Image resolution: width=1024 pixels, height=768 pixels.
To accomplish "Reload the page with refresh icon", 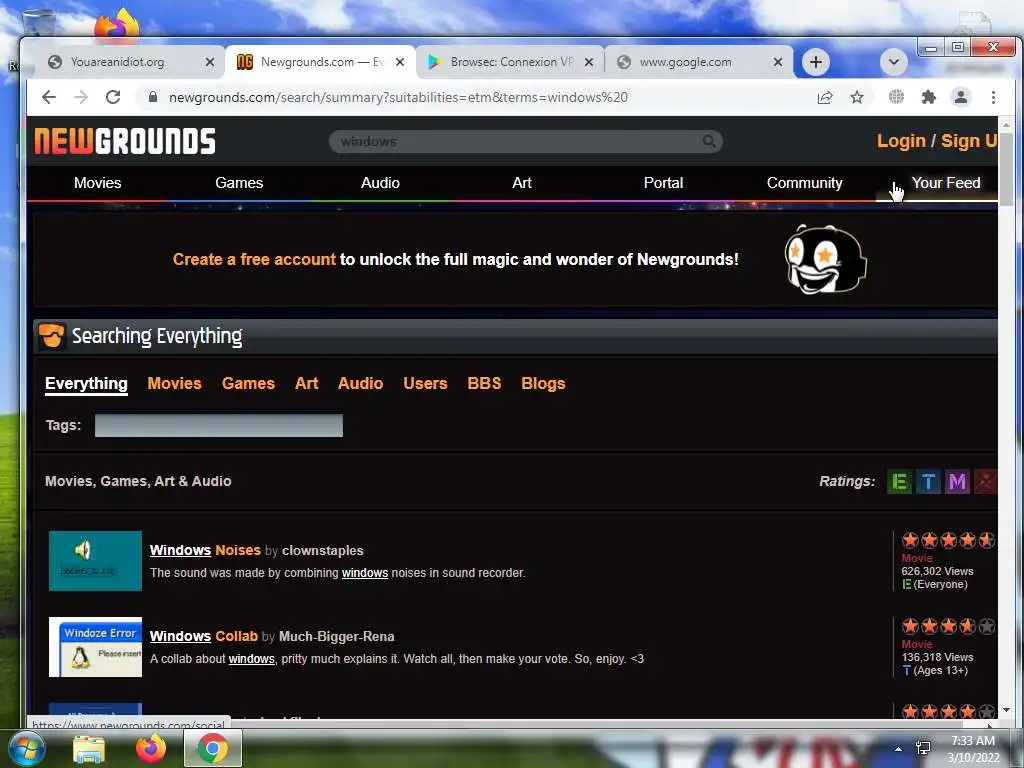I will point(113,97).
